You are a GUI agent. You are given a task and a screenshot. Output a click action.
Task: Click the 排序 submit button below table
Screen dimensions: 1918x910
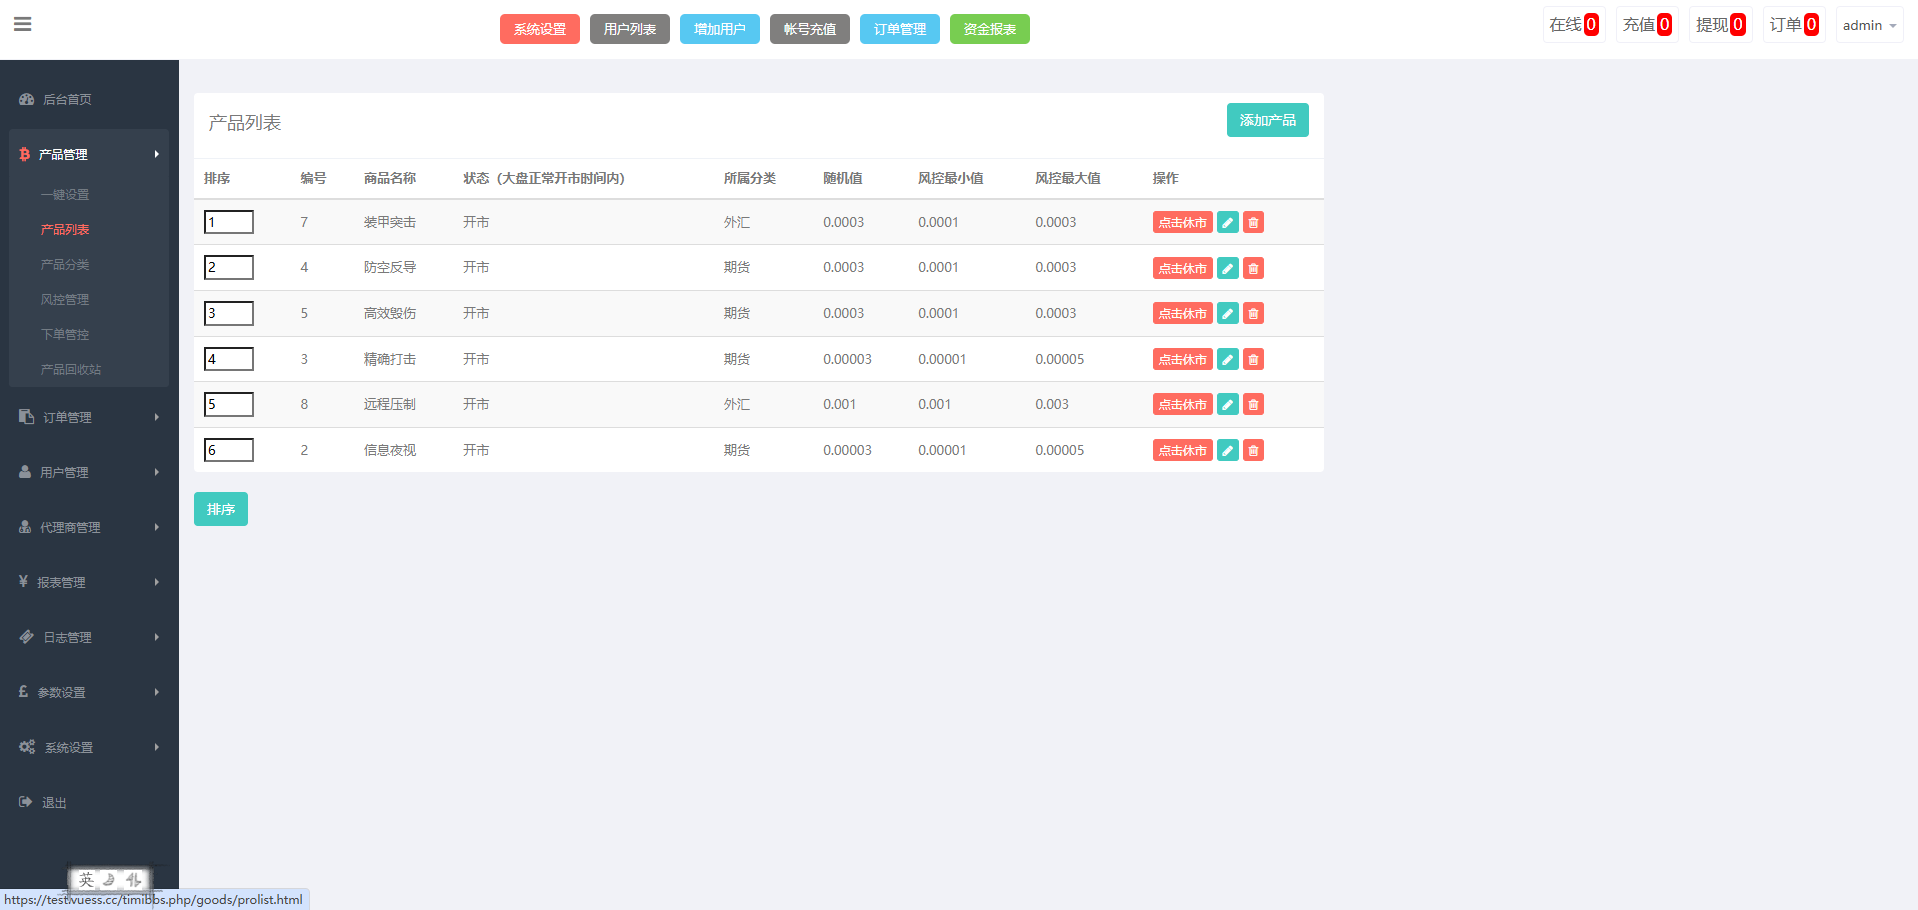click(x=220, y=509)
